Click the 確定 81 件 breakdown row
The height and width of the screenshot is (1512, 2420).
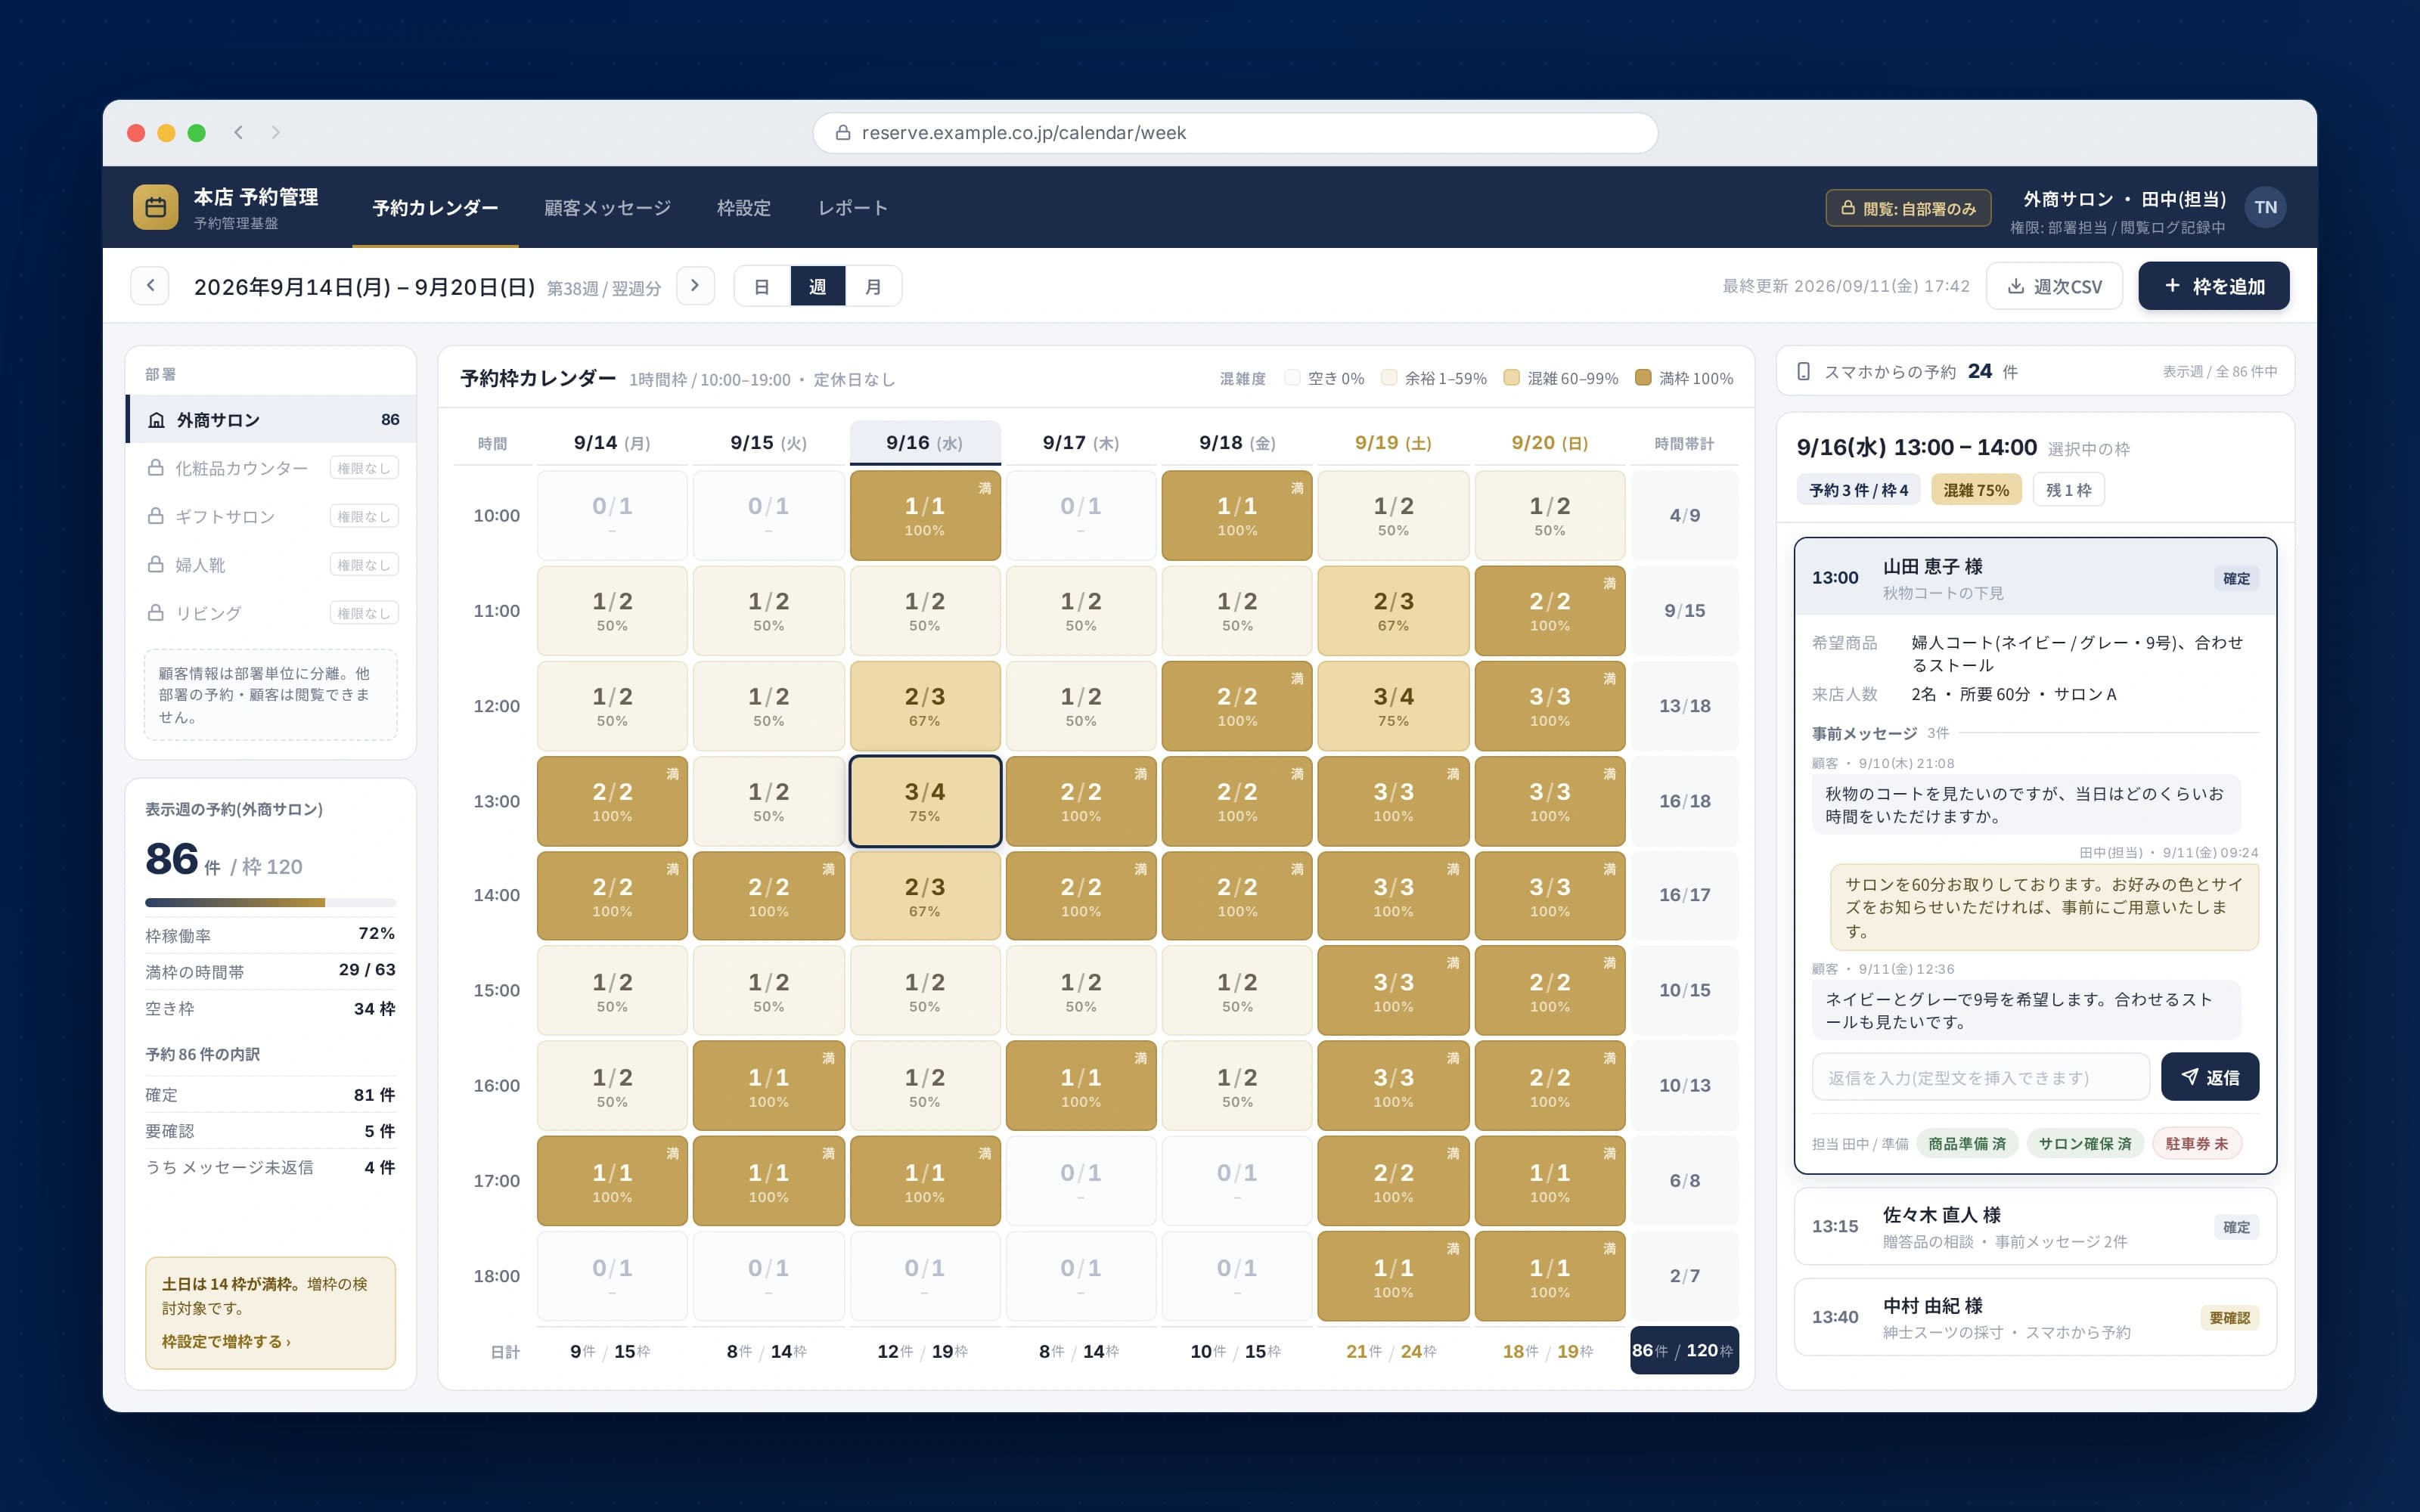click(x=270, y=1094)
